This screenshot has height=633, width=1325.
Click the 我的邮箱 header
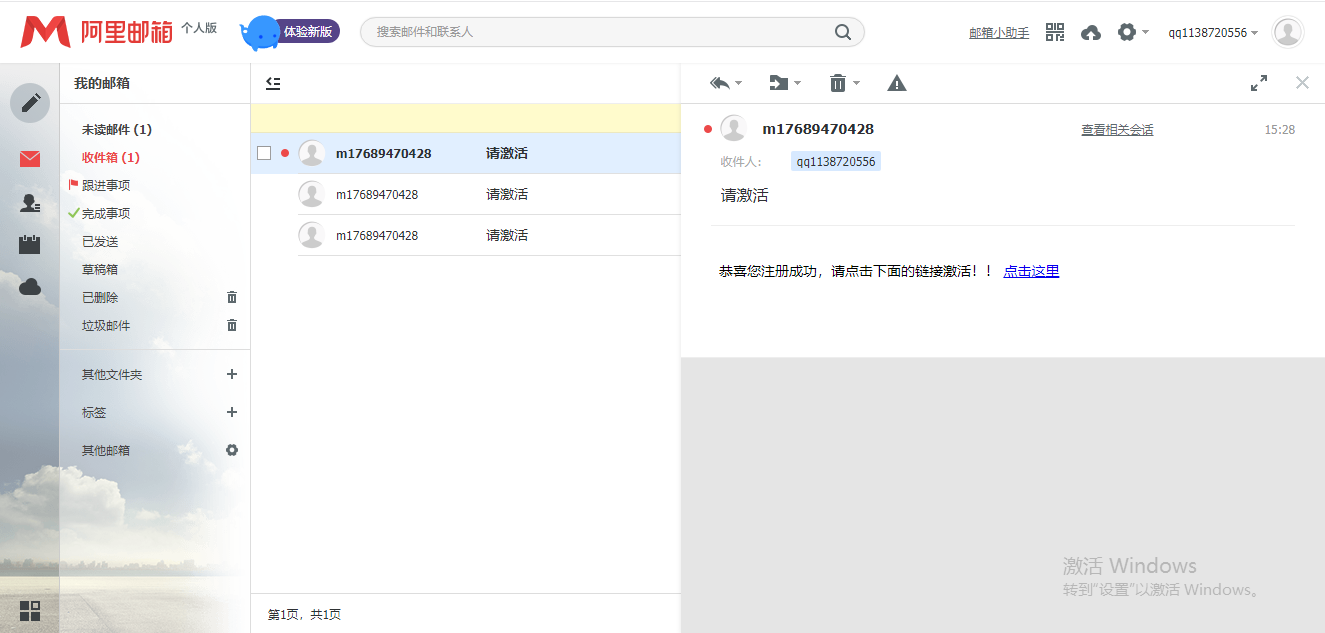[102, 84]
